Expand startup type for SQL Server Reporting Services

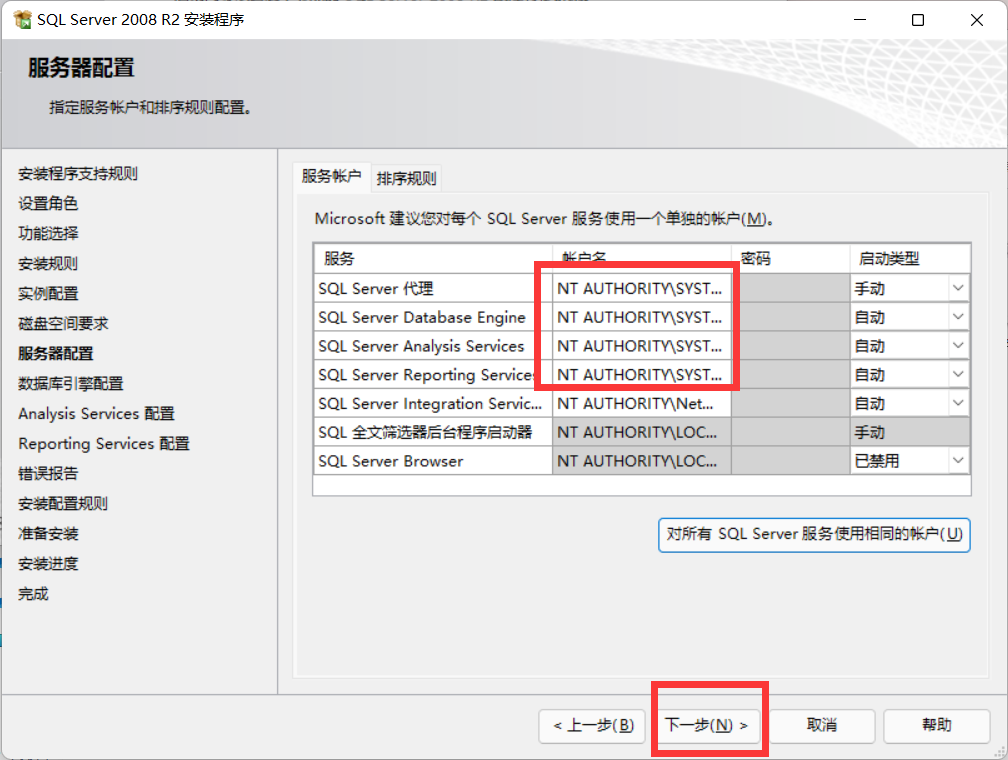[x=958, y=375]
